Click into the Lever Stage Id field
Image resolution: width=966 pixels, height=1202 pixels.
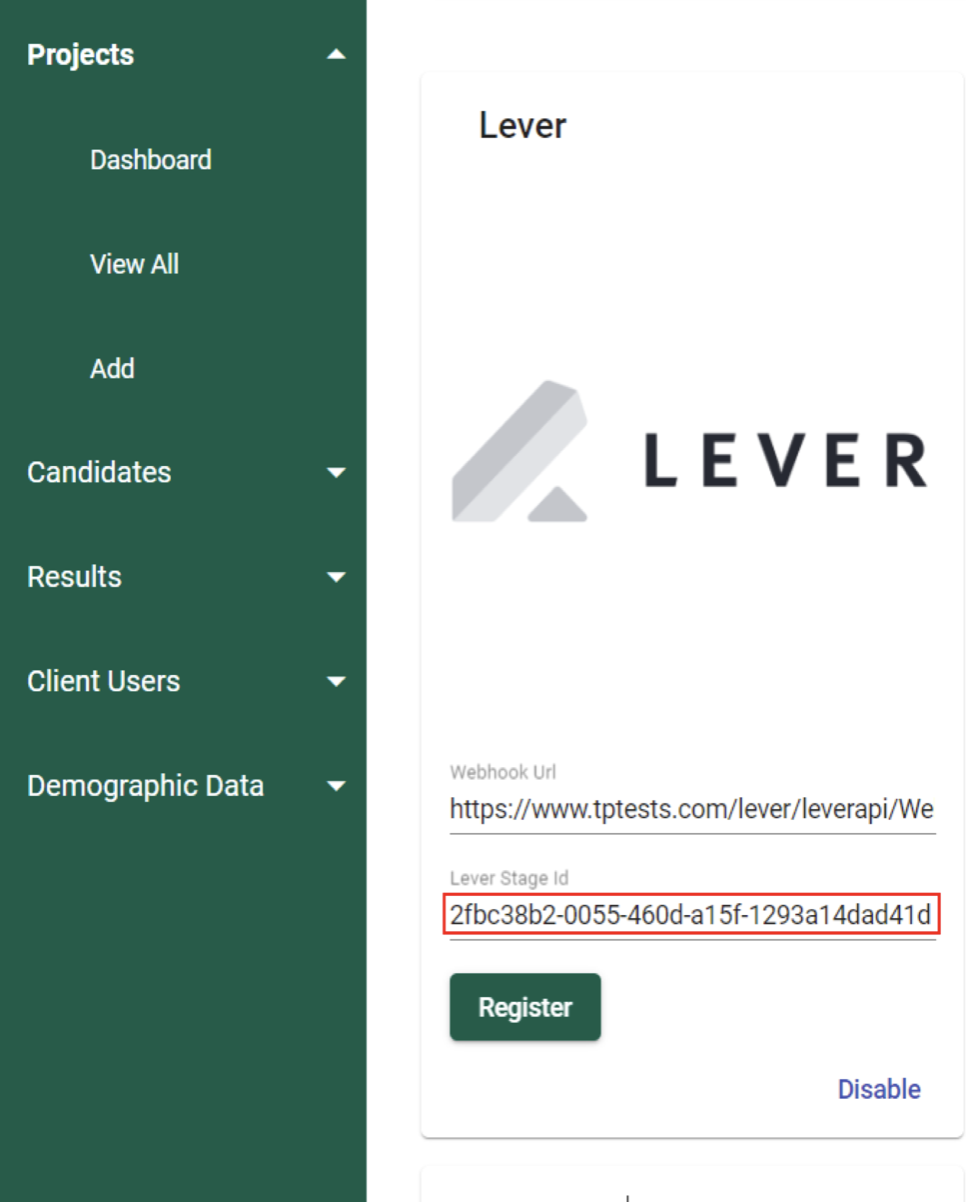pyautogui.click(x=692, y=915)
